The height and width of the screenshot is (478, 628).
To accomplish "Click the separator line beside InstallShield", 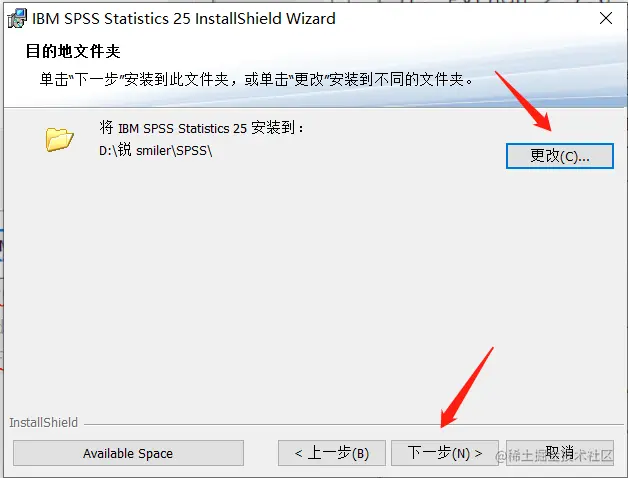I will point(354,424).
